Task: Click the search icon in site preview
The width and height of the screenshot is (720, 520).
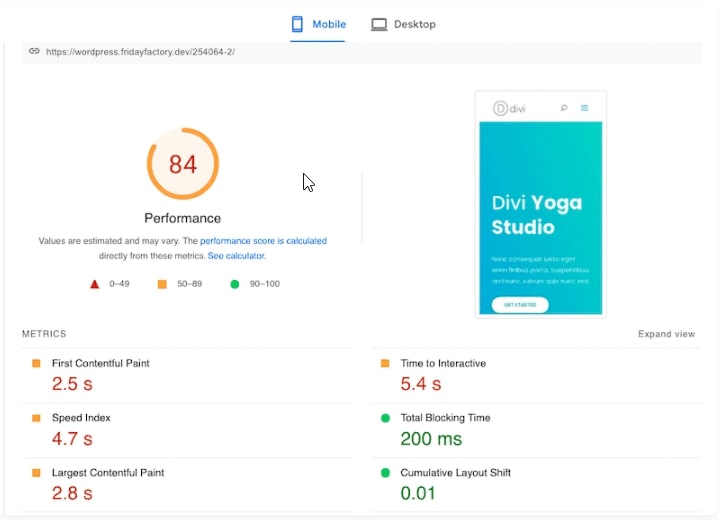Action: [564, 108]
